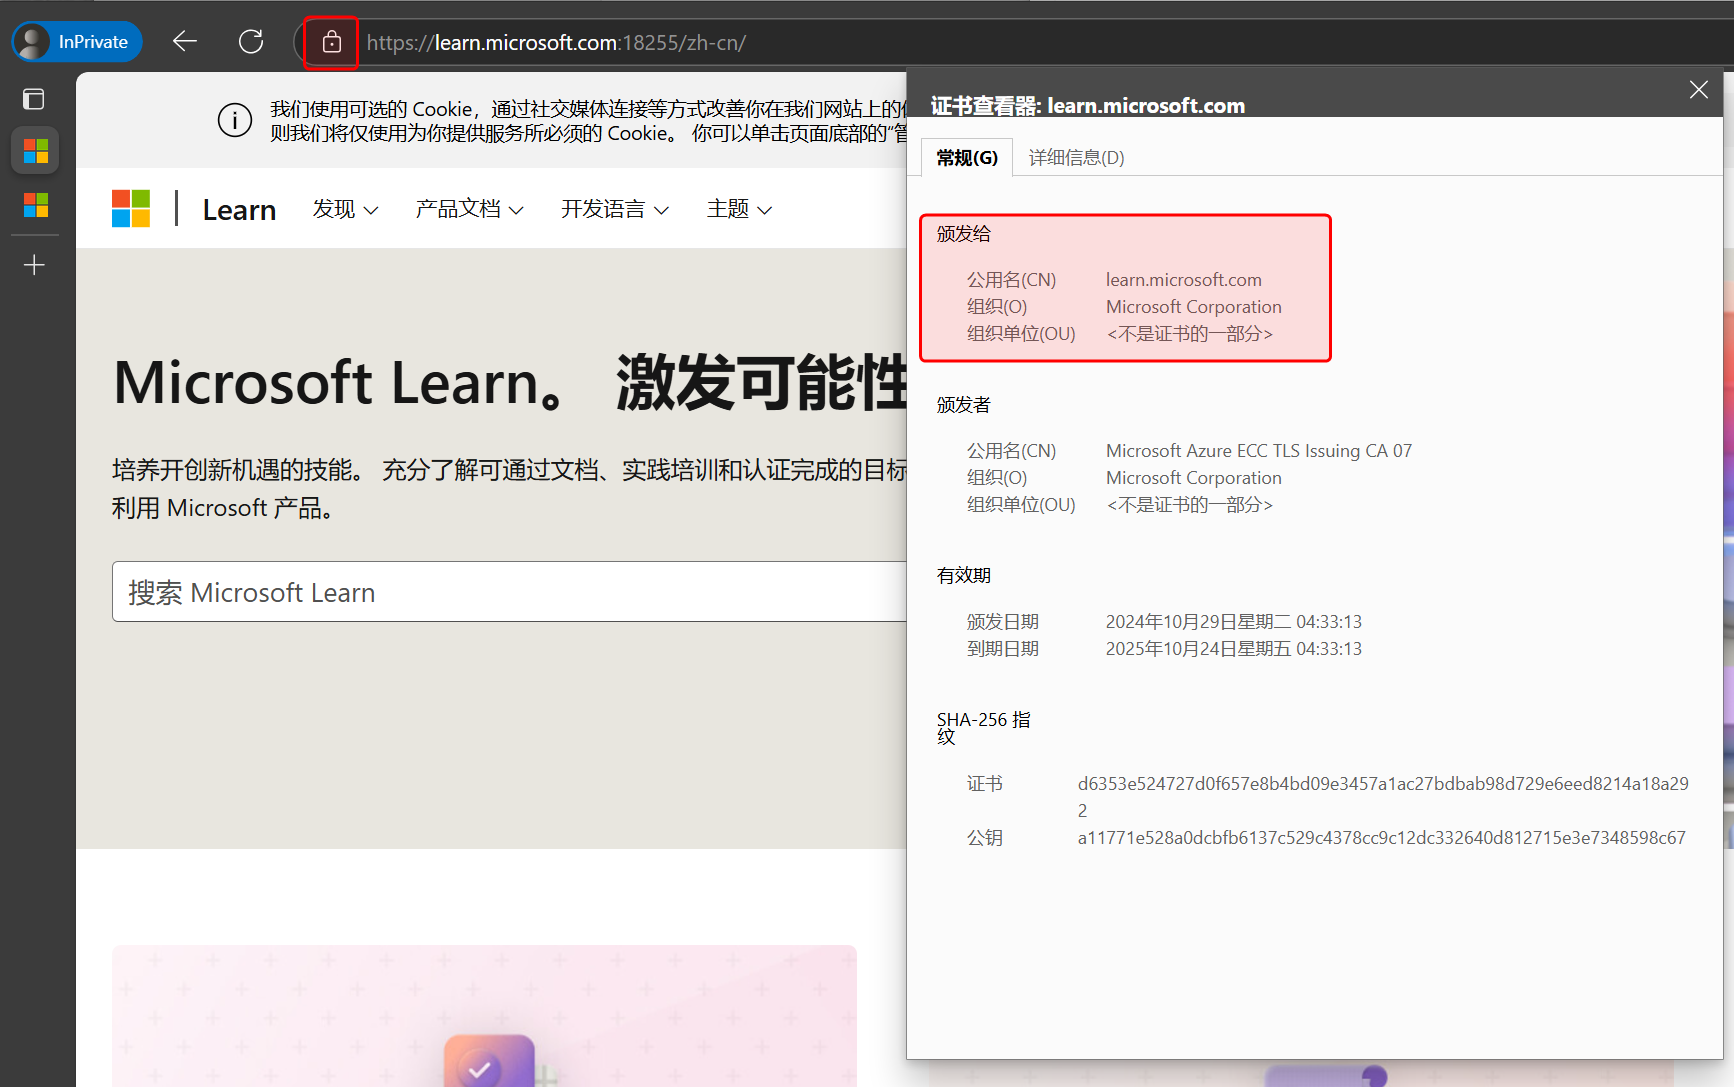Expand the 主题 dropdown menu
The width and height of the screenshot is (1734, 1087).
pyautogui.click(x=739, y=209)
